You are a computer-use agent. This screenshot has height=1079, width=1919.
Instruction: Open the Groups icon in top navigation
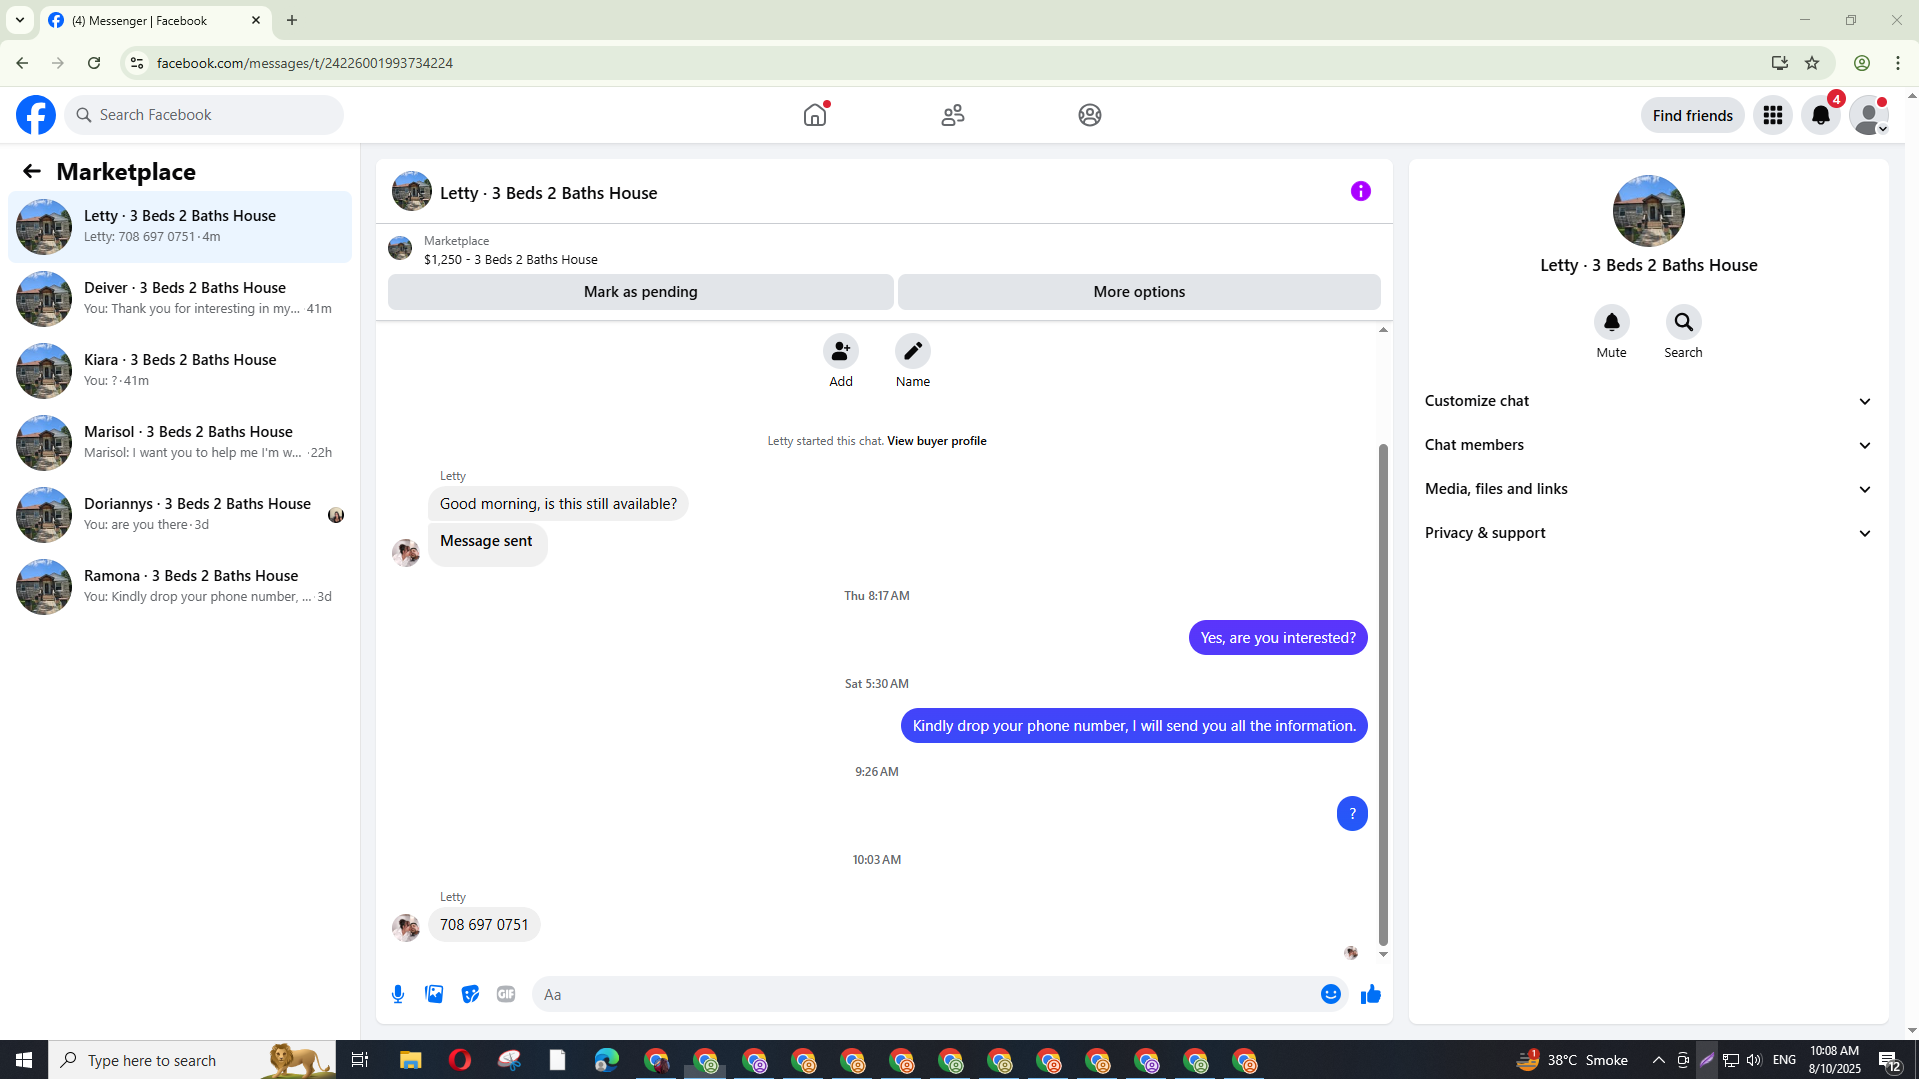coord(1090,115)
